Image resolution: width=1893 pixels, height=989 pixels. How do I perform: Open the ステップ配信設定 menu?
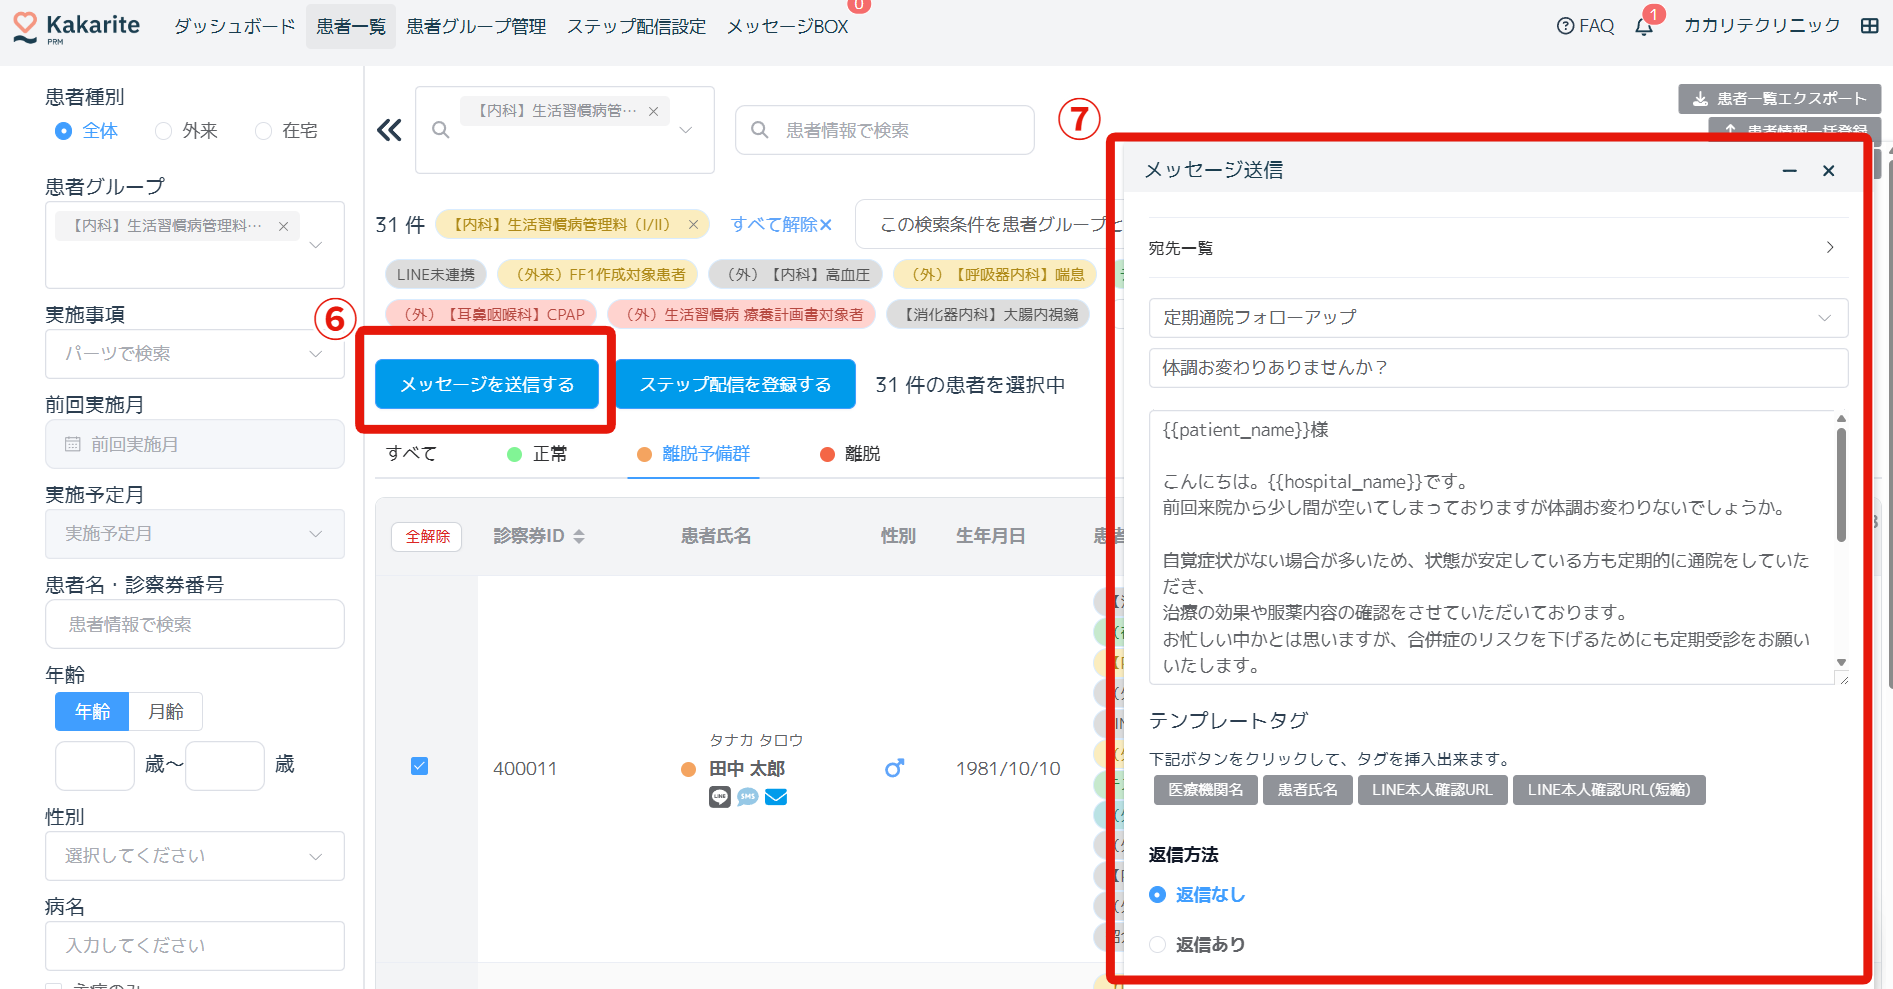(636, 27)
